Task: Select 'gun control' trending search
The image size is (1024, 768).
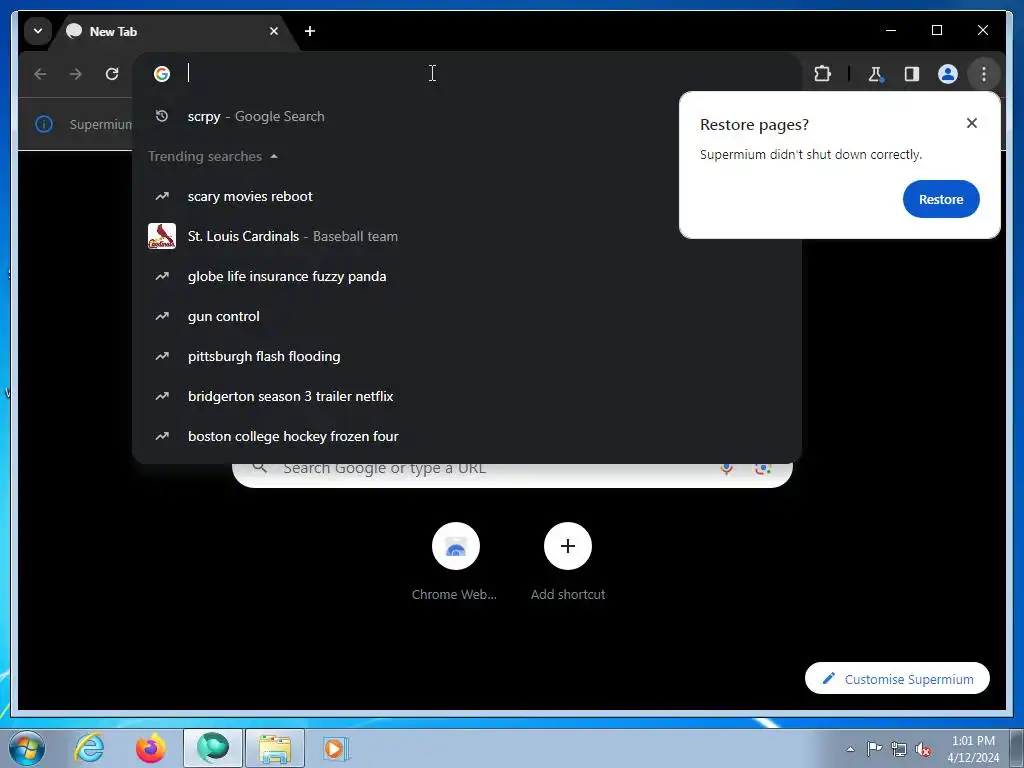Action: click(x=466, y=316)
